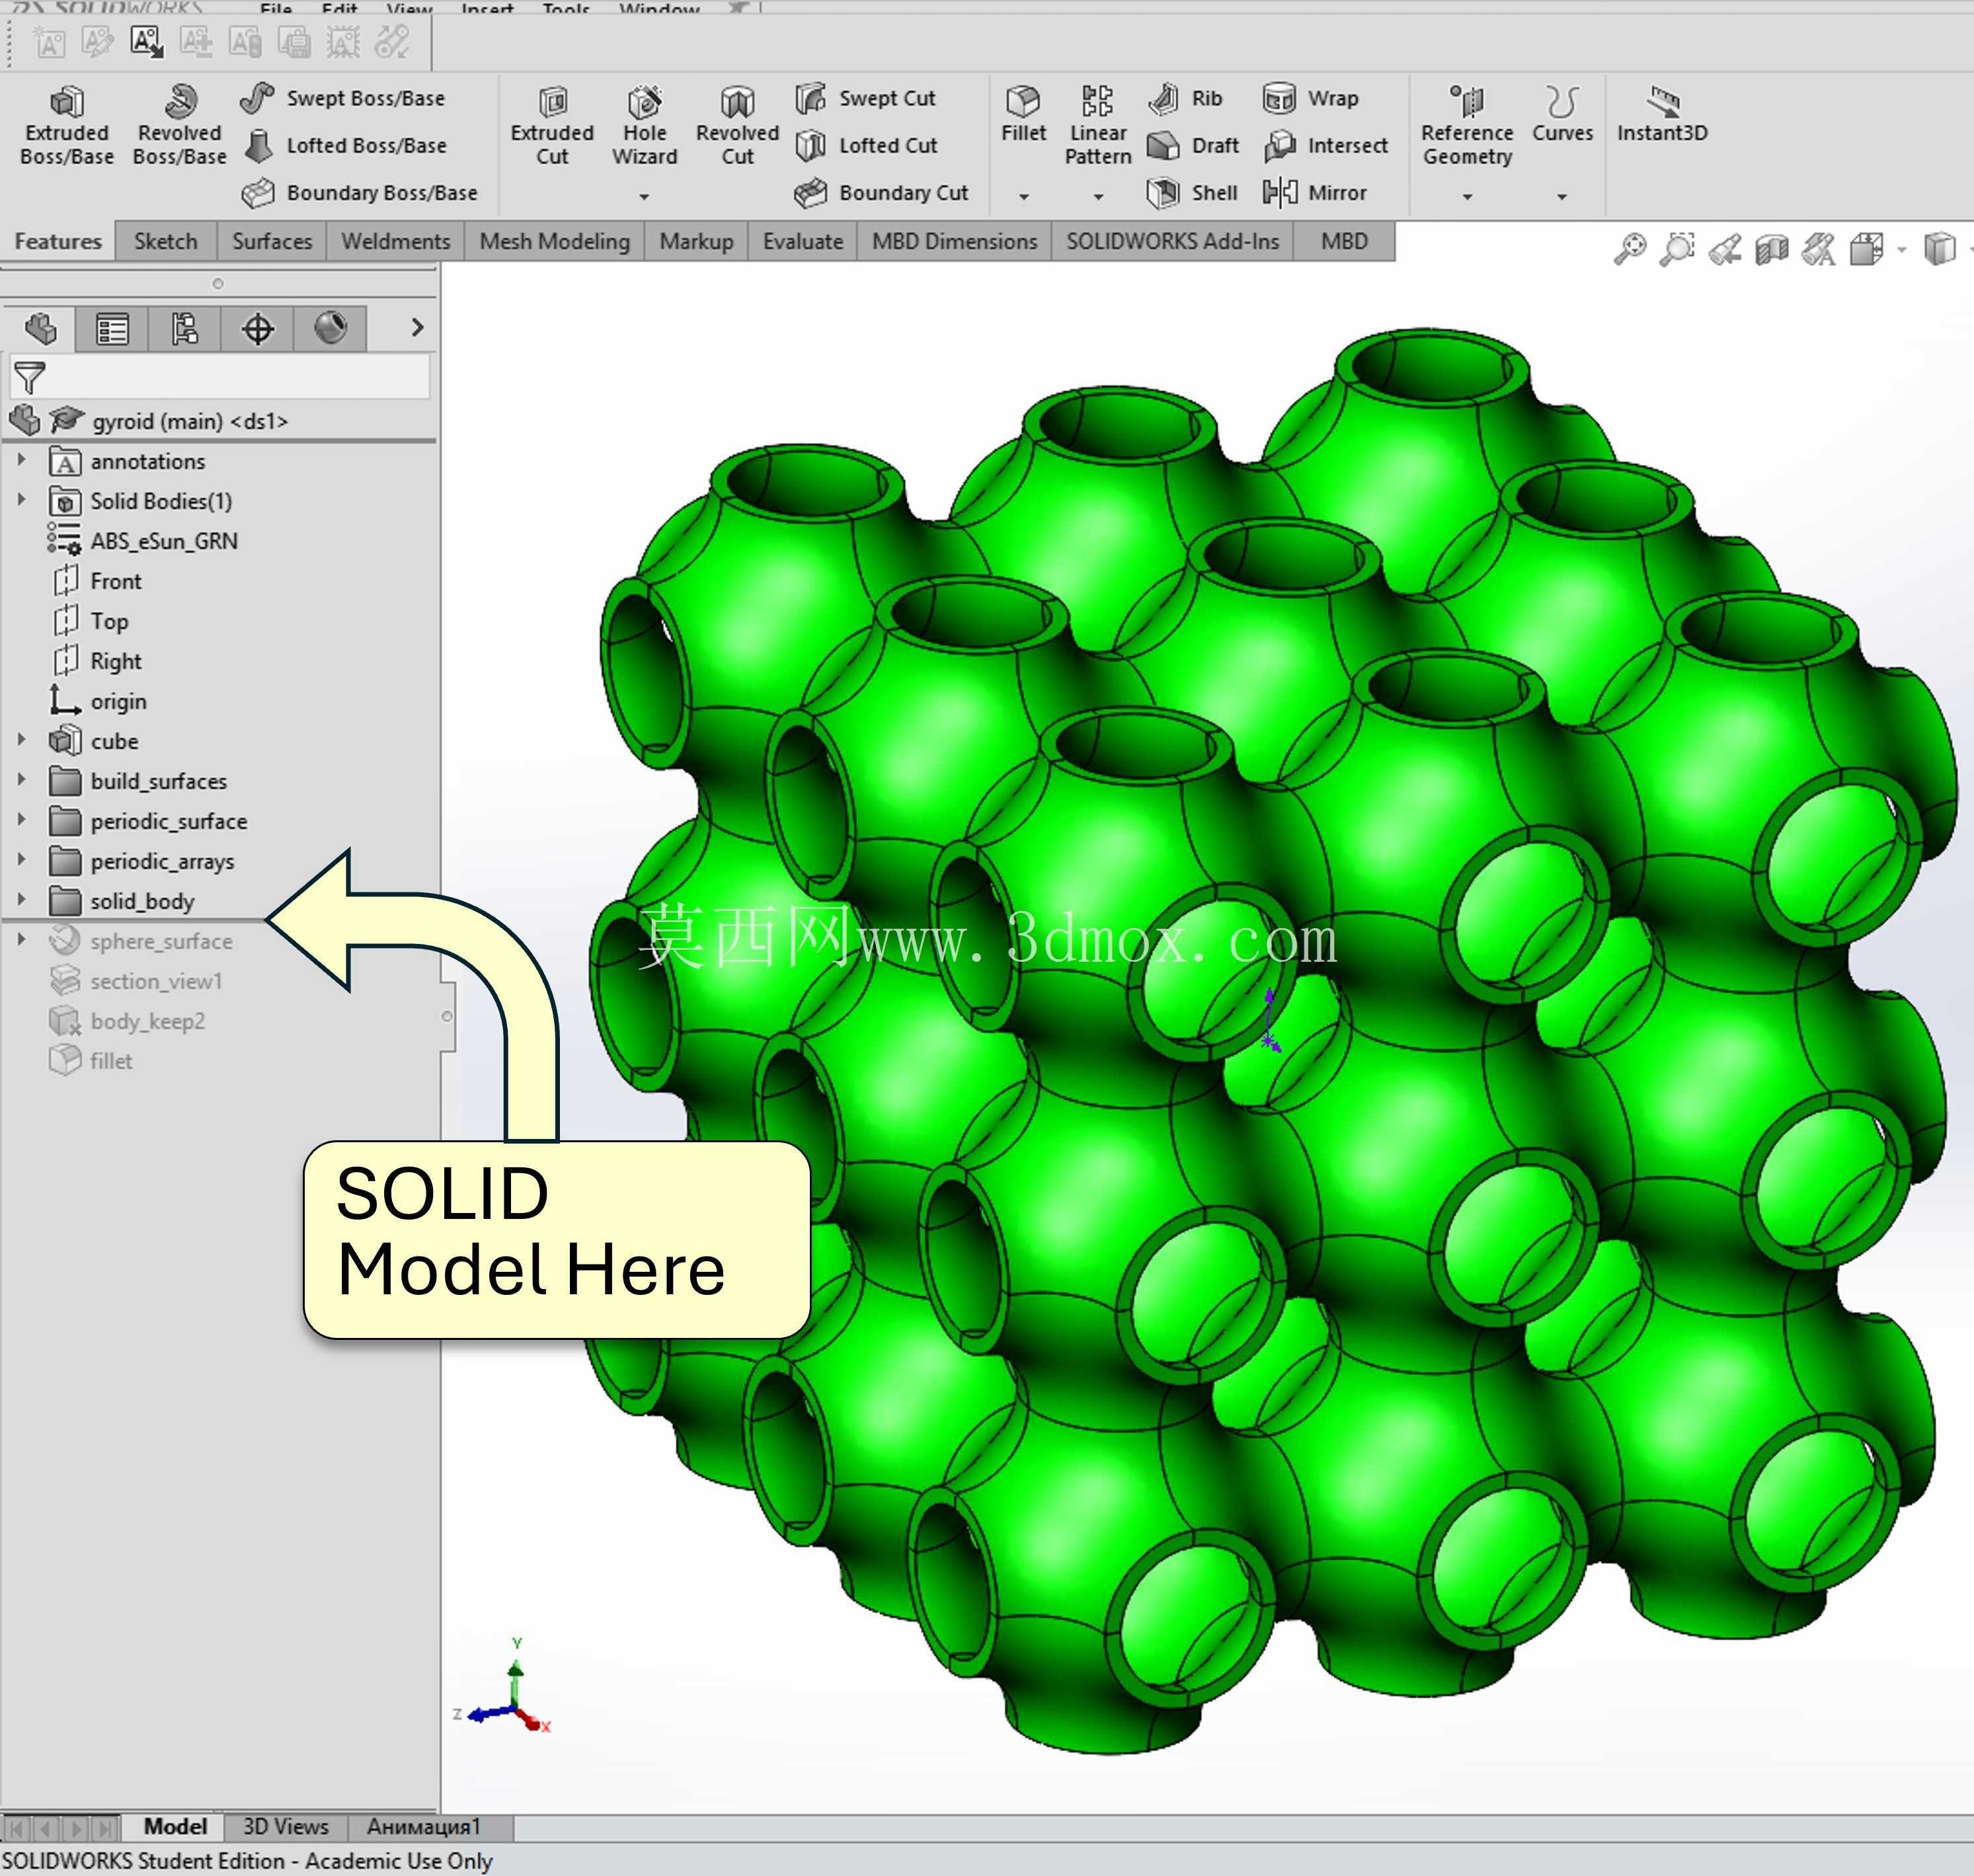This screenshot has width=1974, height=1876.
Task: Open the Display Style dropdown cube
Action: tap(1939, 248)
